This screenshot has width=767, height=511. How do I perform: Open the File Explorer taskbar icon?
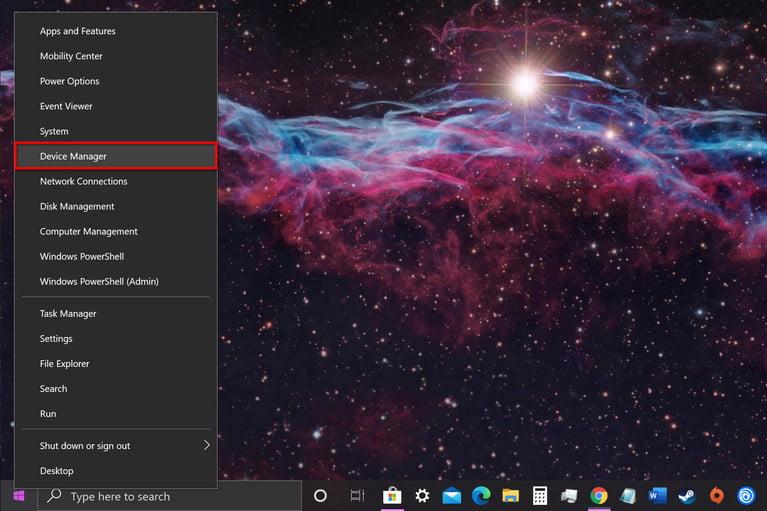[x=511, y=496]
